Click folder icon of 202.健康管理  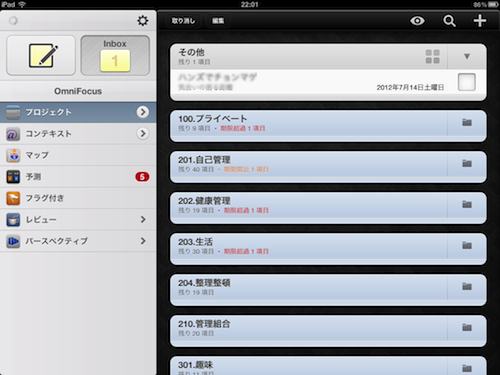point(467,204)
